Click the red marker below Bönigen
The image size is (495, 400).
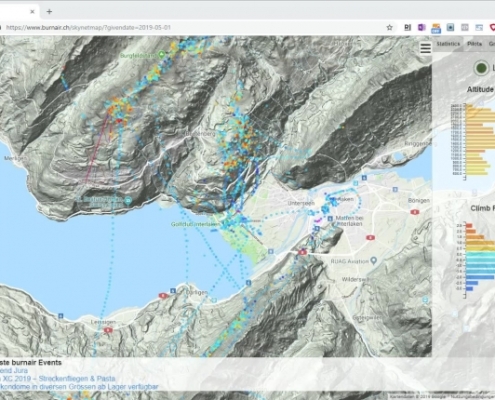pyautogui.click(x=415, y=212)
